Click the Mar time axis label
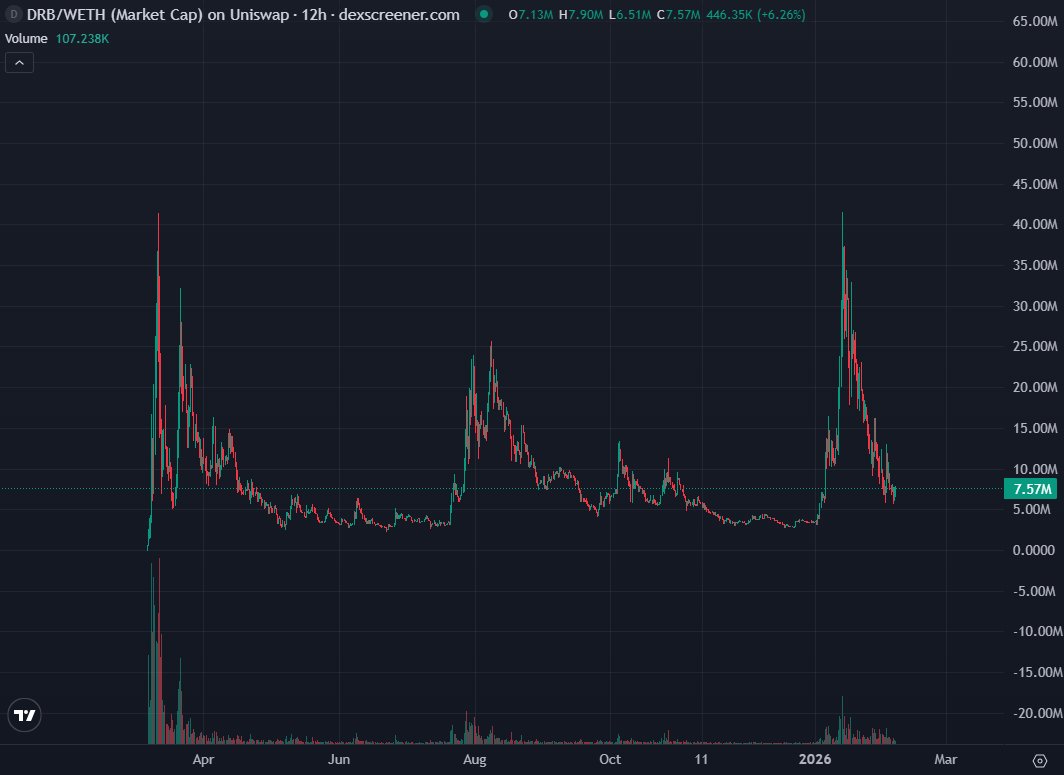Image resolution: width=1064 pixels, height=775 pixels. 945,759
